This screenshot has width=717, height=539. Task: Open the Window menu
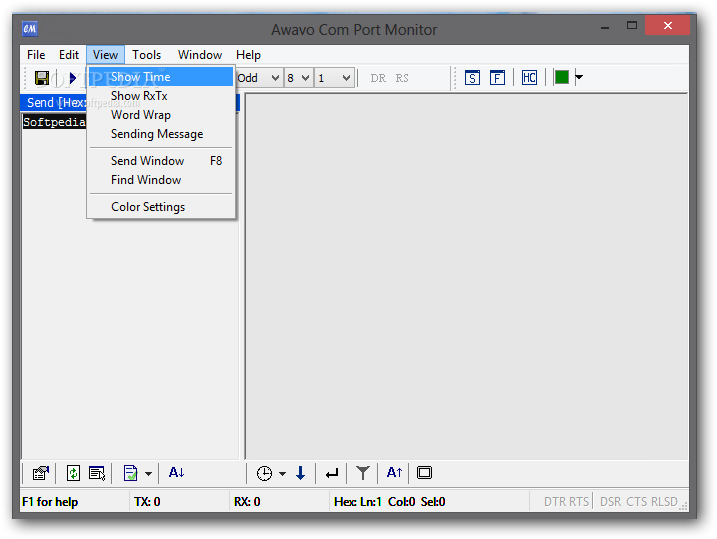tap(200, 55)
